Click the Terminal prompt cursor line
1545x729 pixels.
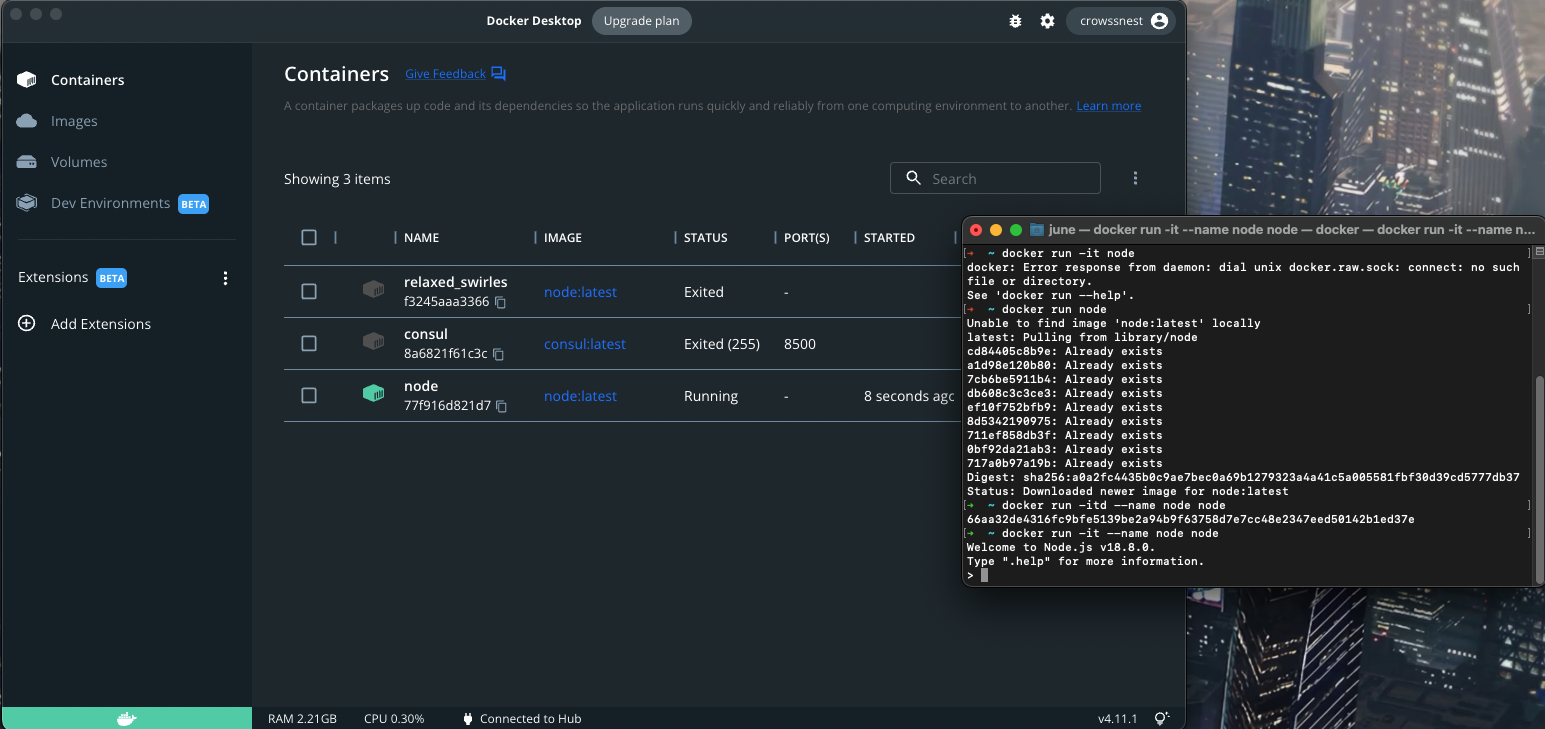pyautogui.click(x=1248, y=575)
